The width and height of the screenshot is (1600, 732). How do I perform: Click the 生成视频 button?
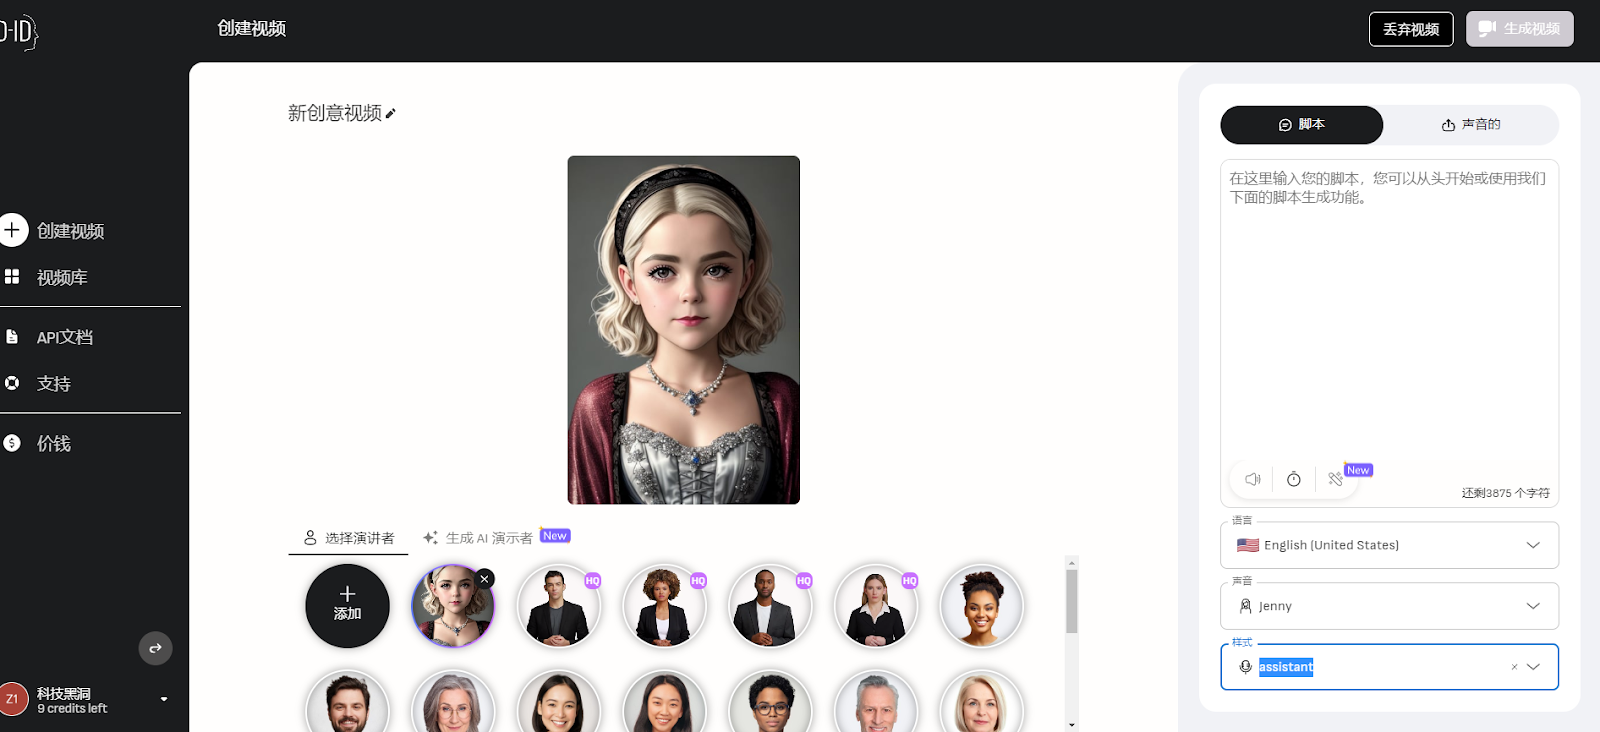pos(1519,29)
